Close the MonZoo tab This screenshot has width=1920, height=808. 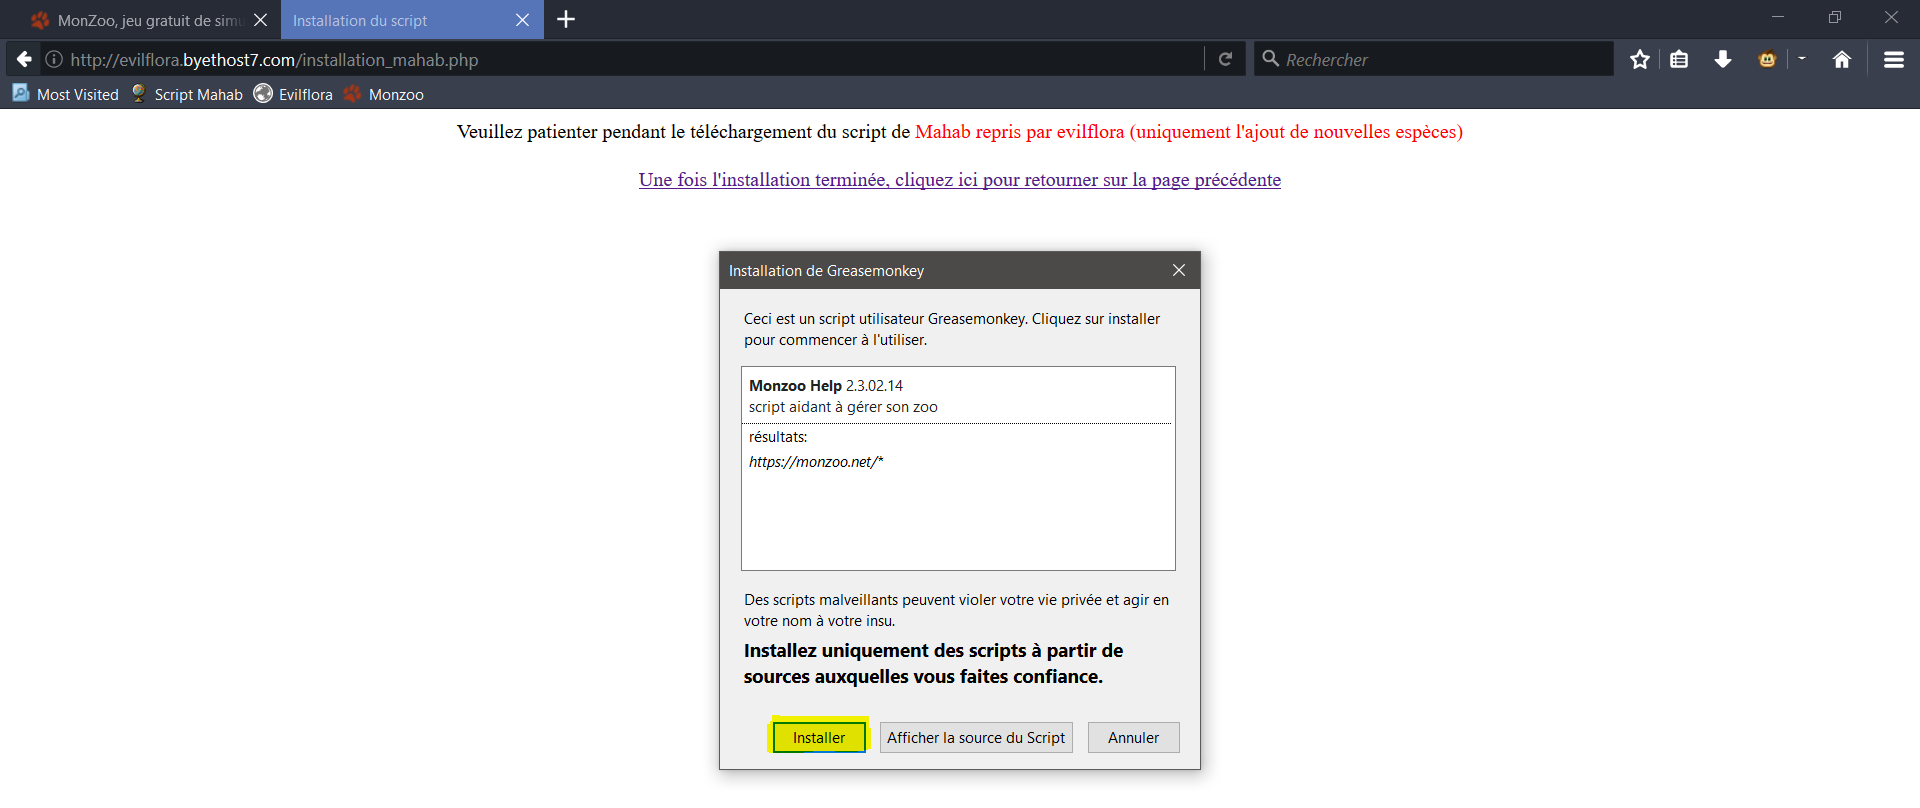coord(260,20)
